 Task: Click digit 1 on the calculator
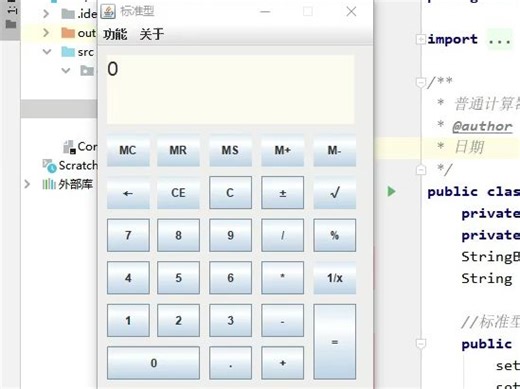(128, 321)
